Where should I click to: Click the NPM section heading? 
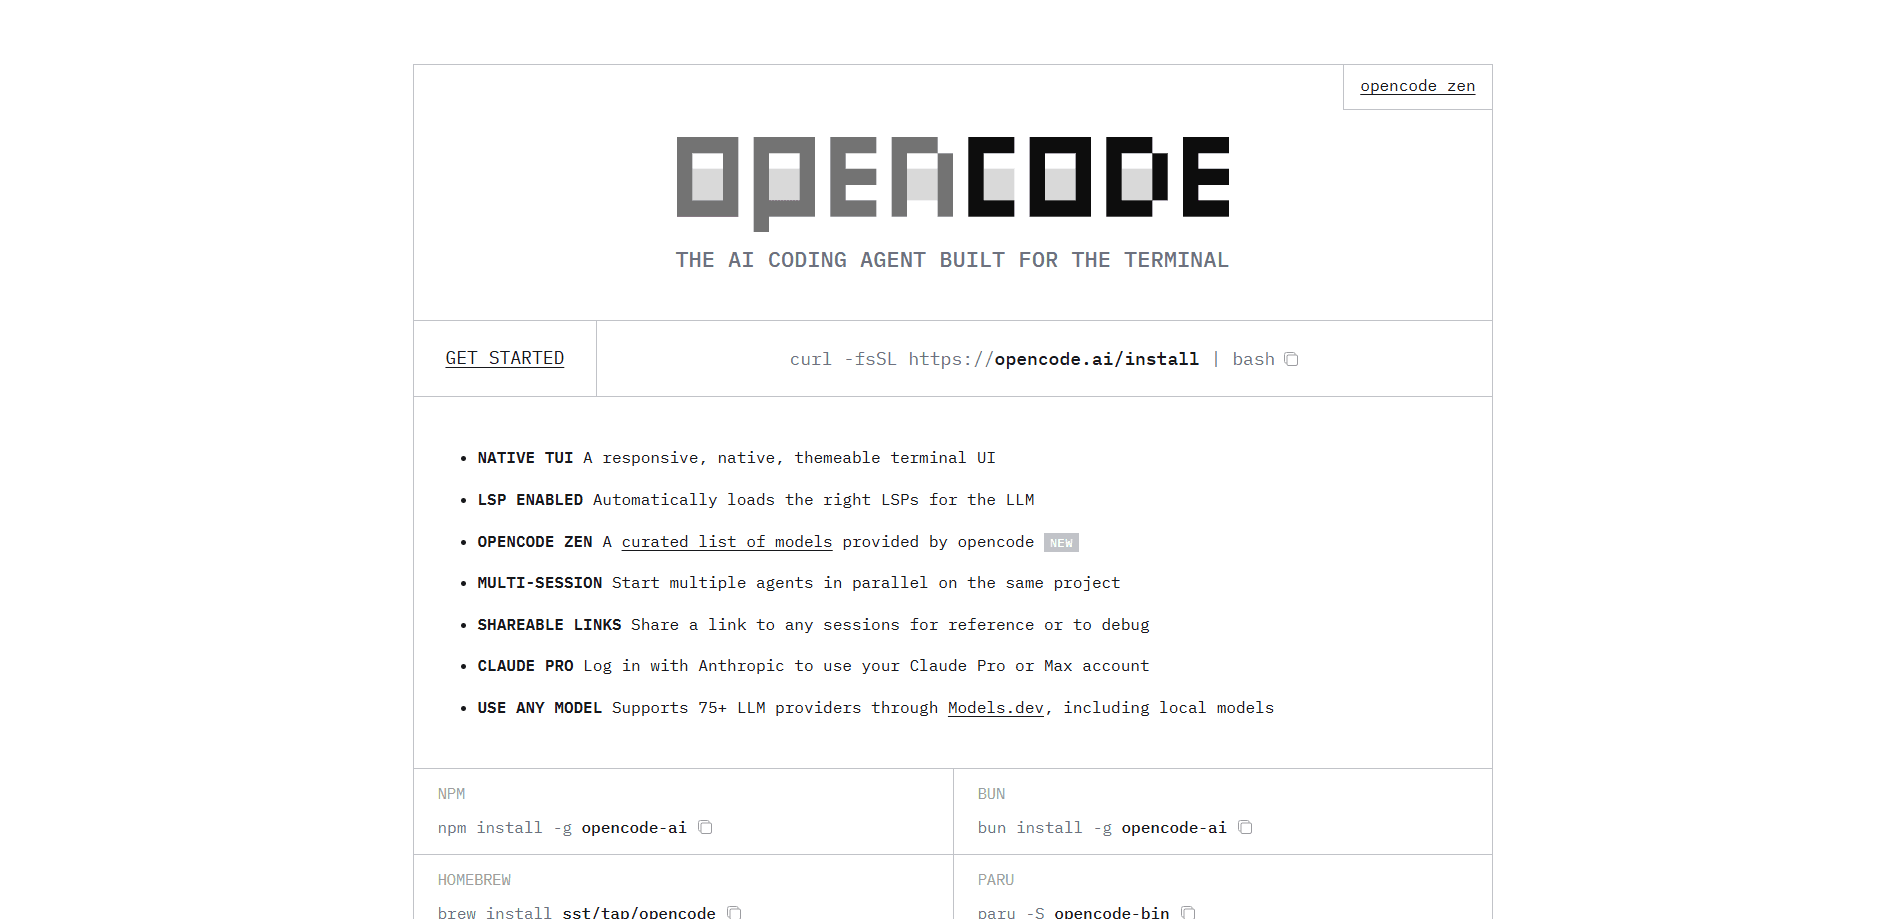coord(451,794)
